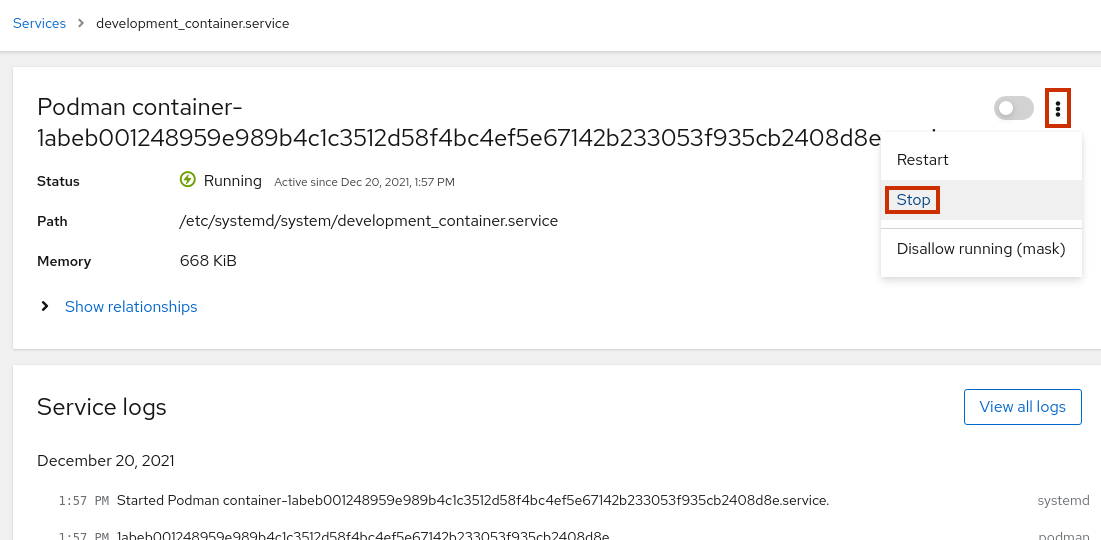Click the development_container.service breadcrumb item
The height and width of the screenshot is (540, 1101).
[x=192, y=23]
